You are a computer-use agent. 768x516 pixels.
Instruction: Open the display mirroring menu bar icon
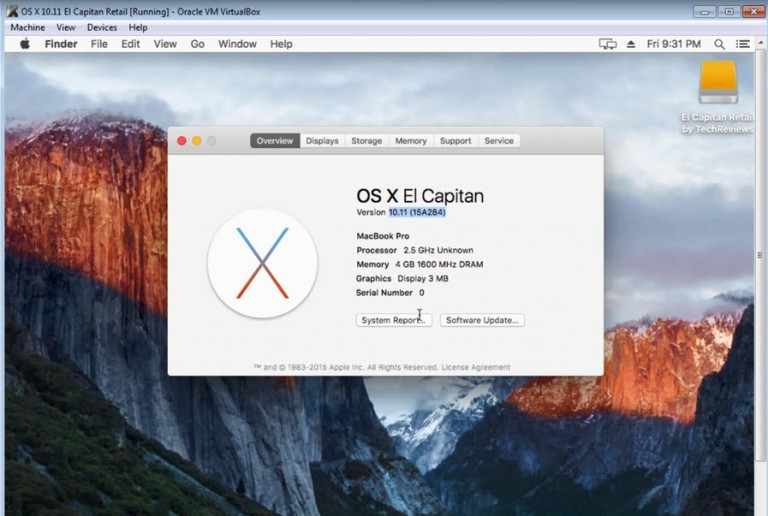(607, 44)
